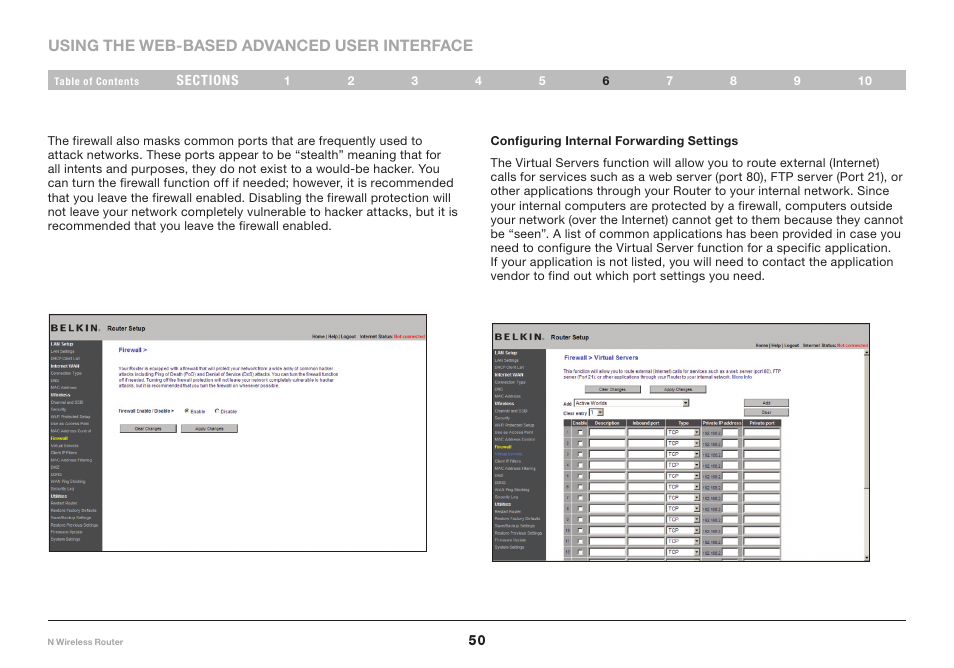Viewport: 954px width, 668px height.
Task: Click the scroll-up arrow on Virtual Servers page
Action: (x=866, y=353)
